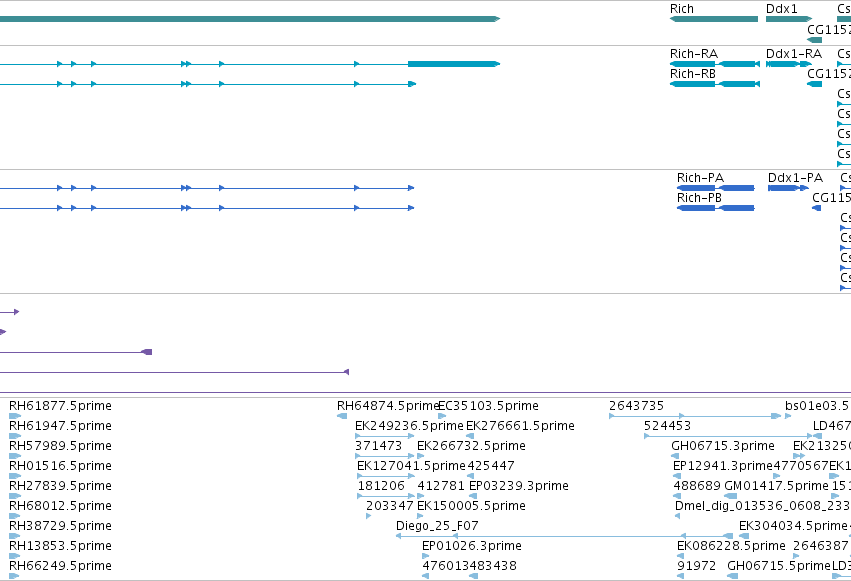Click EK127041.5prime label
The width and height of the screenshot is (851, 581).
point(411,466)
